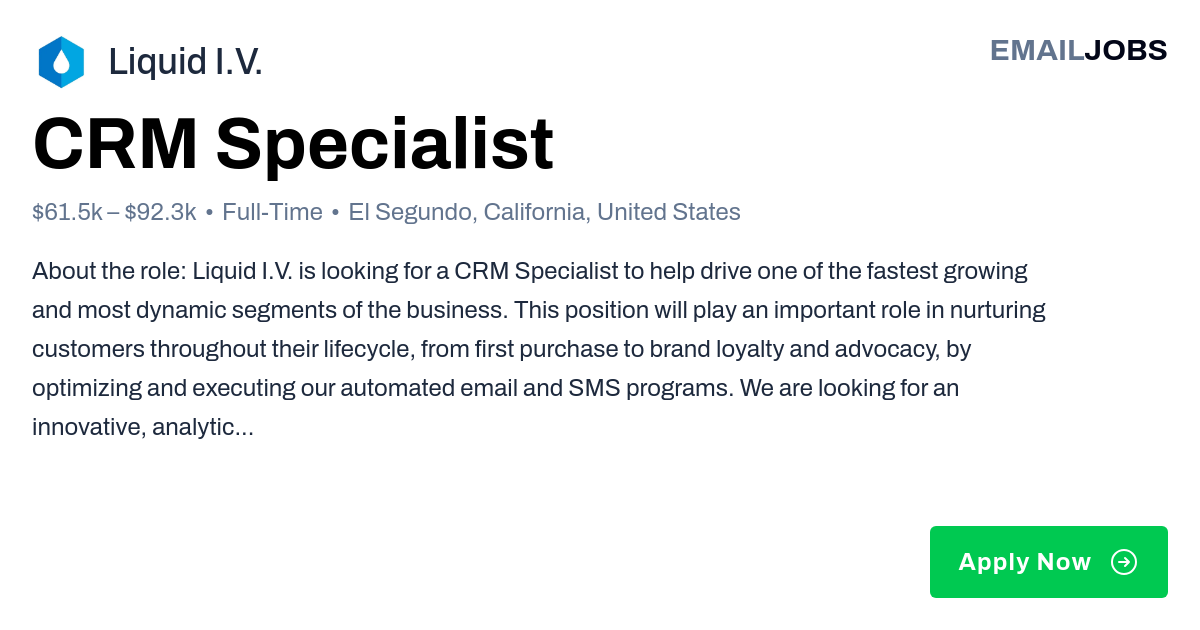The image size is (1200, 630).
Task: Click the circled arrow icon in Apply Now
Action: (x=1124, y=562)
